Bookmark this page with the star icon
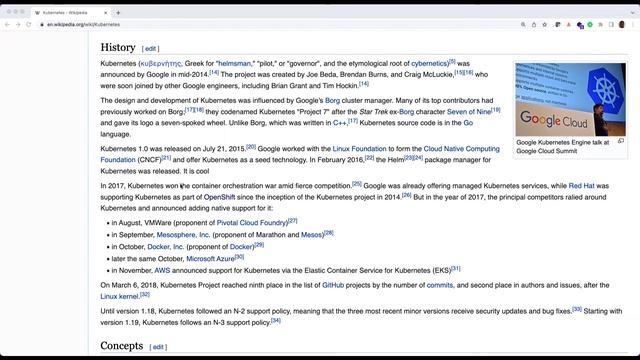 coord(544,24)
